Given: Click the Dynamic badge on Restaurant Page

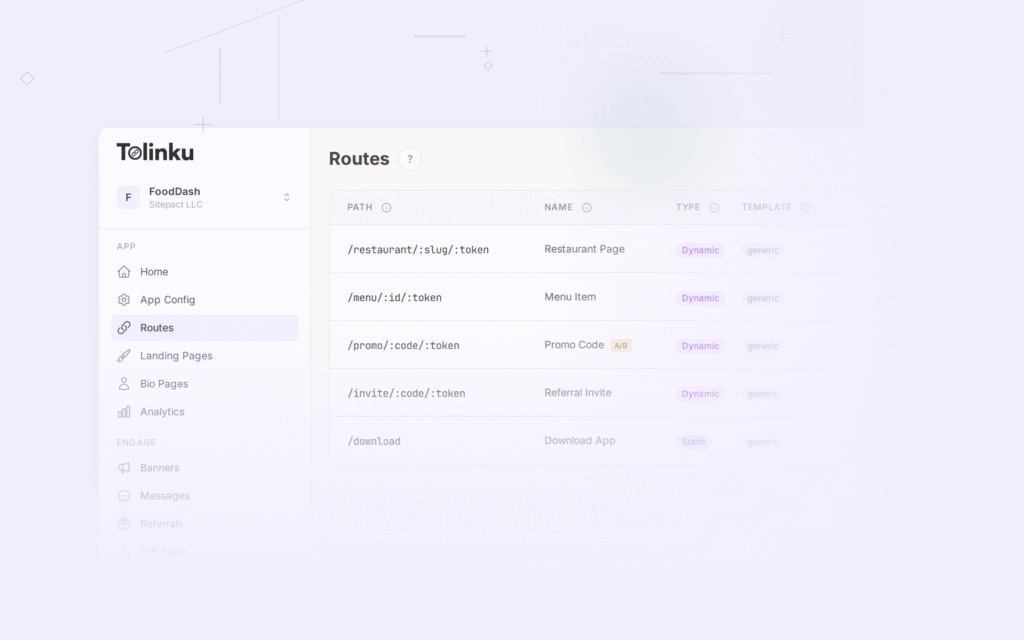Looking at the screenshot, I should click(699, 250).
